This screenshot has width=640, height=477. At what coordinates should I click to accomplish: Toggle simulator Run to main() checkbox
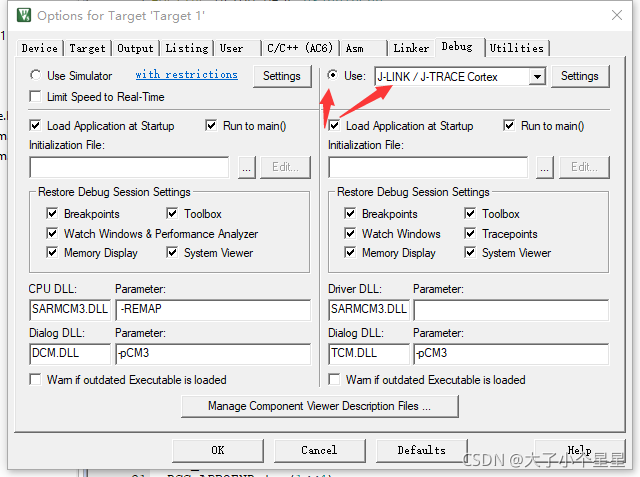tap(211, 126)
